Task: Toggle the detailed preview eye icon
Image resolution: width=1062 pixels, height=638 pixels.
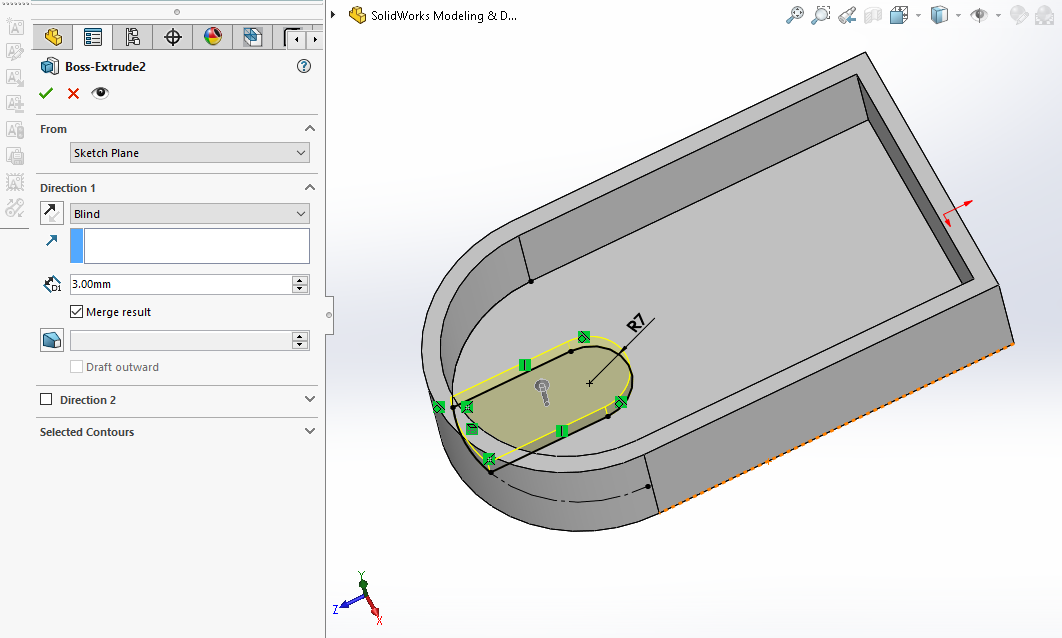Action: click(100, 93)
